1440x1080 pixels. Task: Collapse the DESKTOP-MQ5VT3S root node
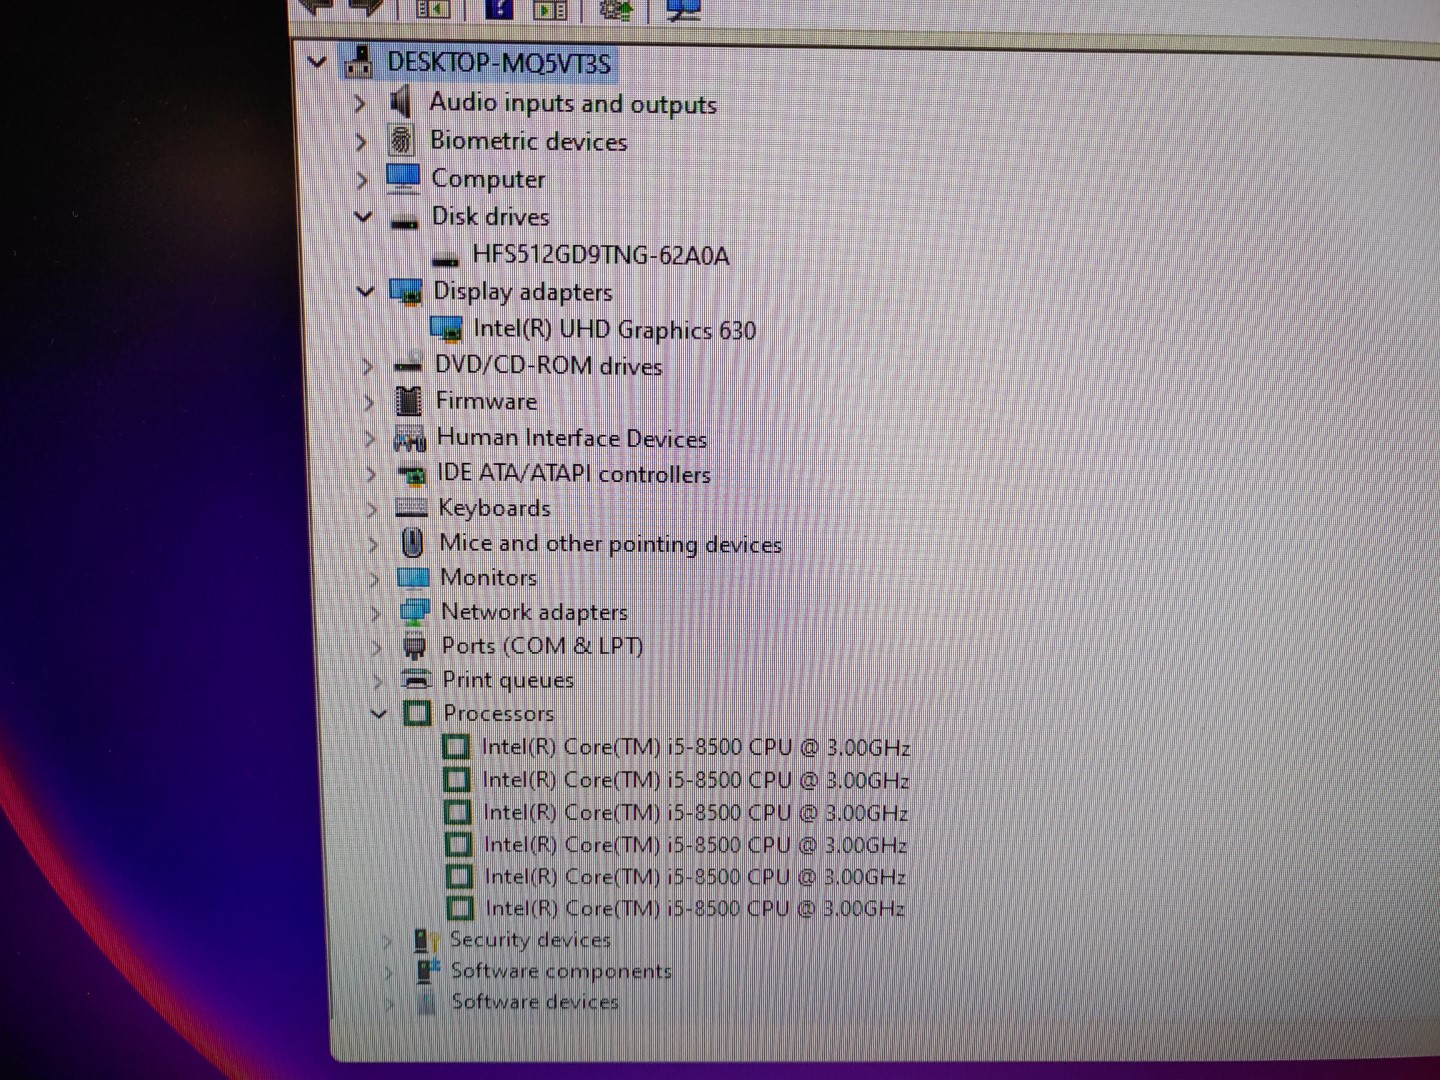pyautogui.click(x=317, y=62)
